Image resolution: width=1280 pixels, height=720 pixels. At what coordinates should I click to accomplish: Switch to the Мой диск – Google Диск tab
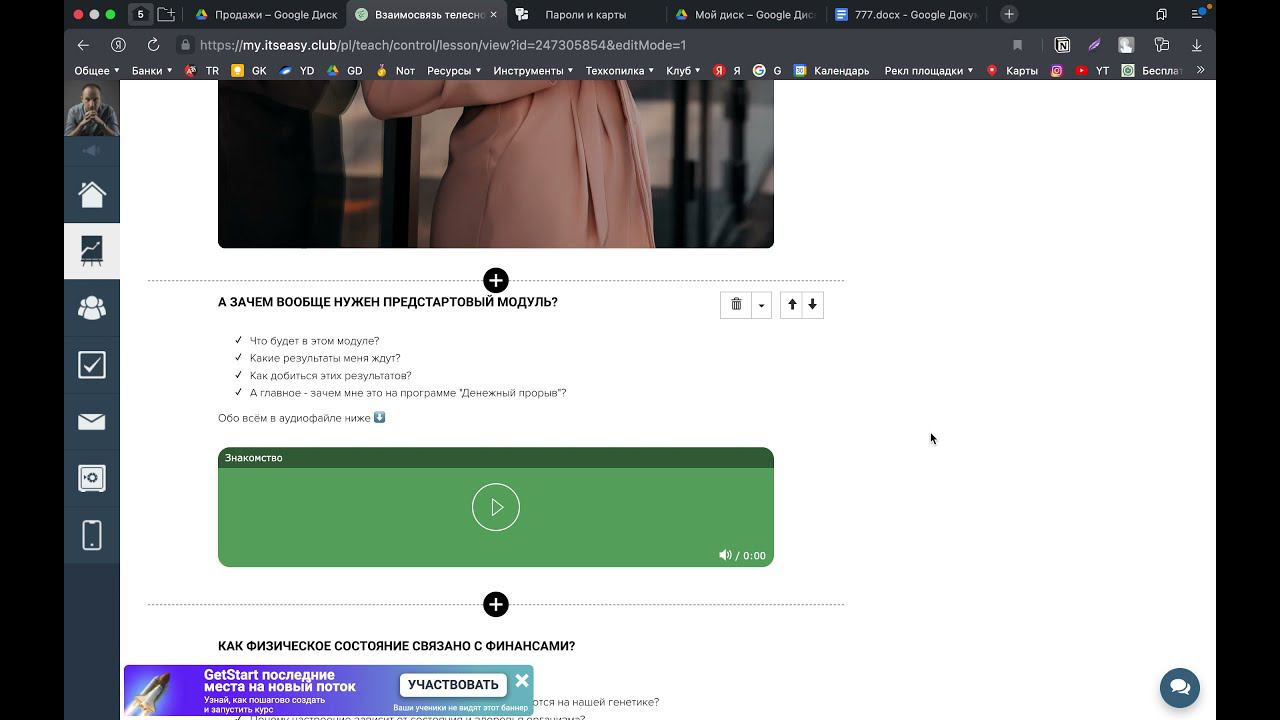point(746,15)
